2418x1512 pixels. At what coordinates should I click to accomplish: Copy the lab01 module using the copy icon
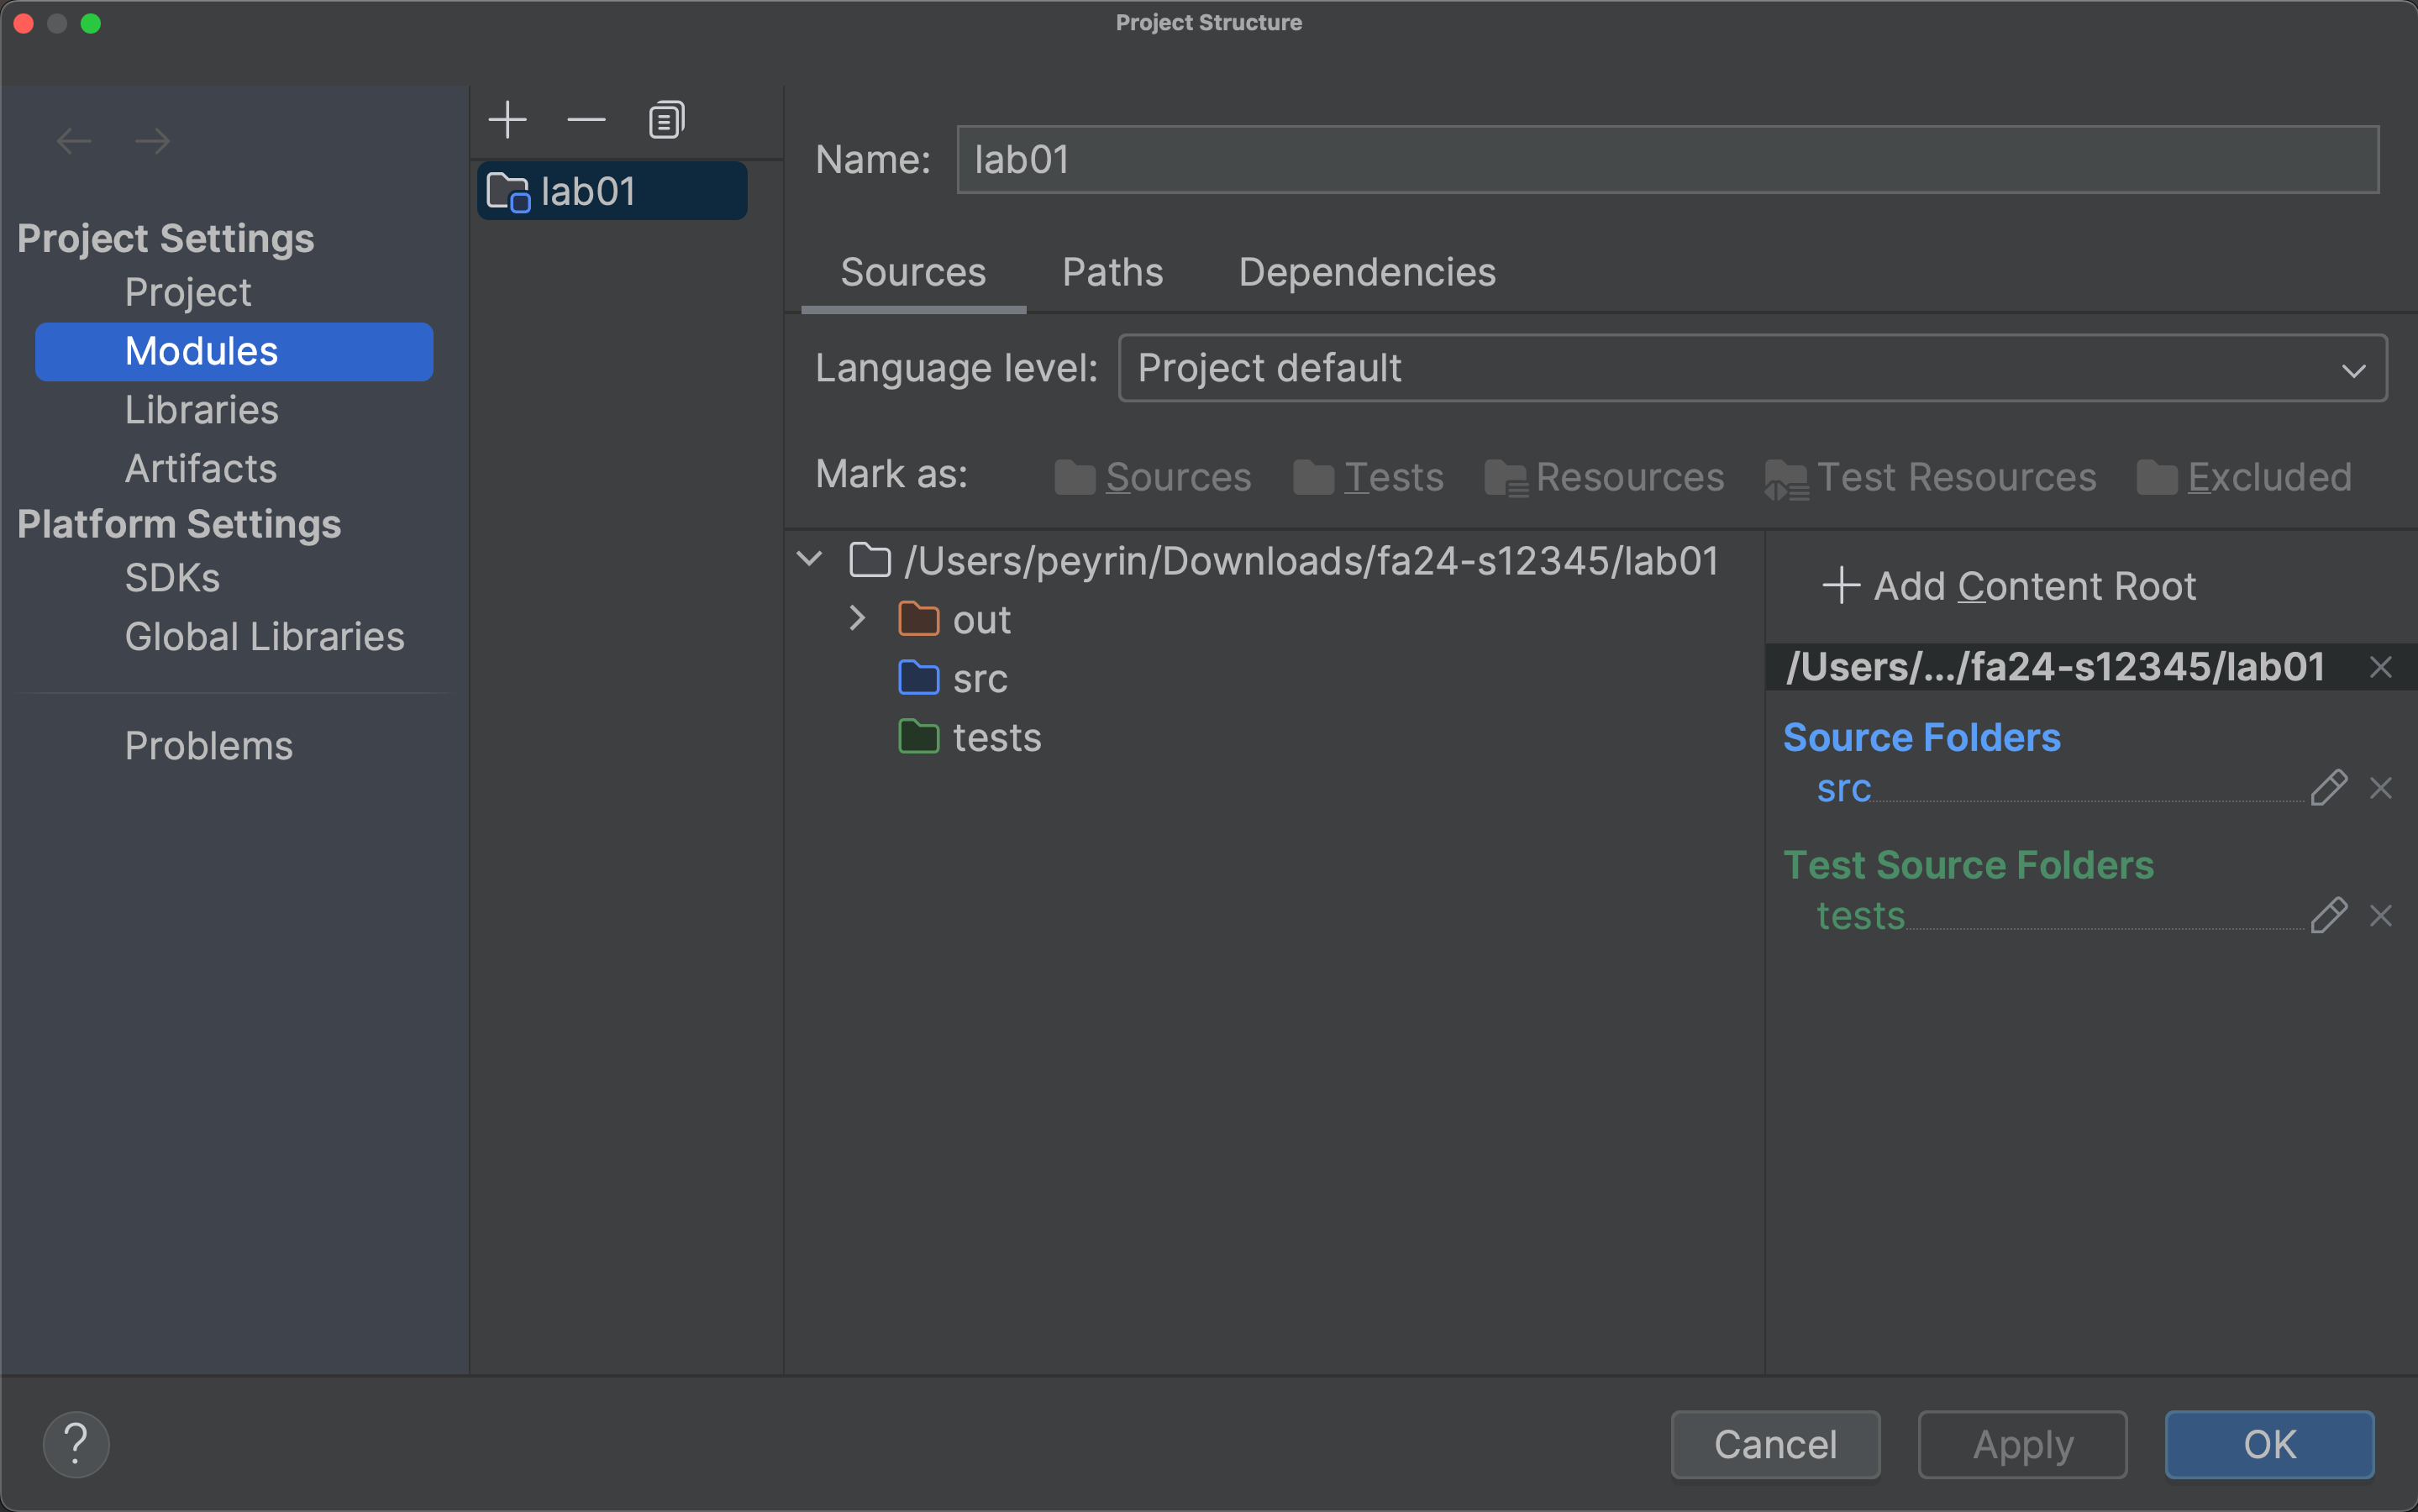point(665,119)
